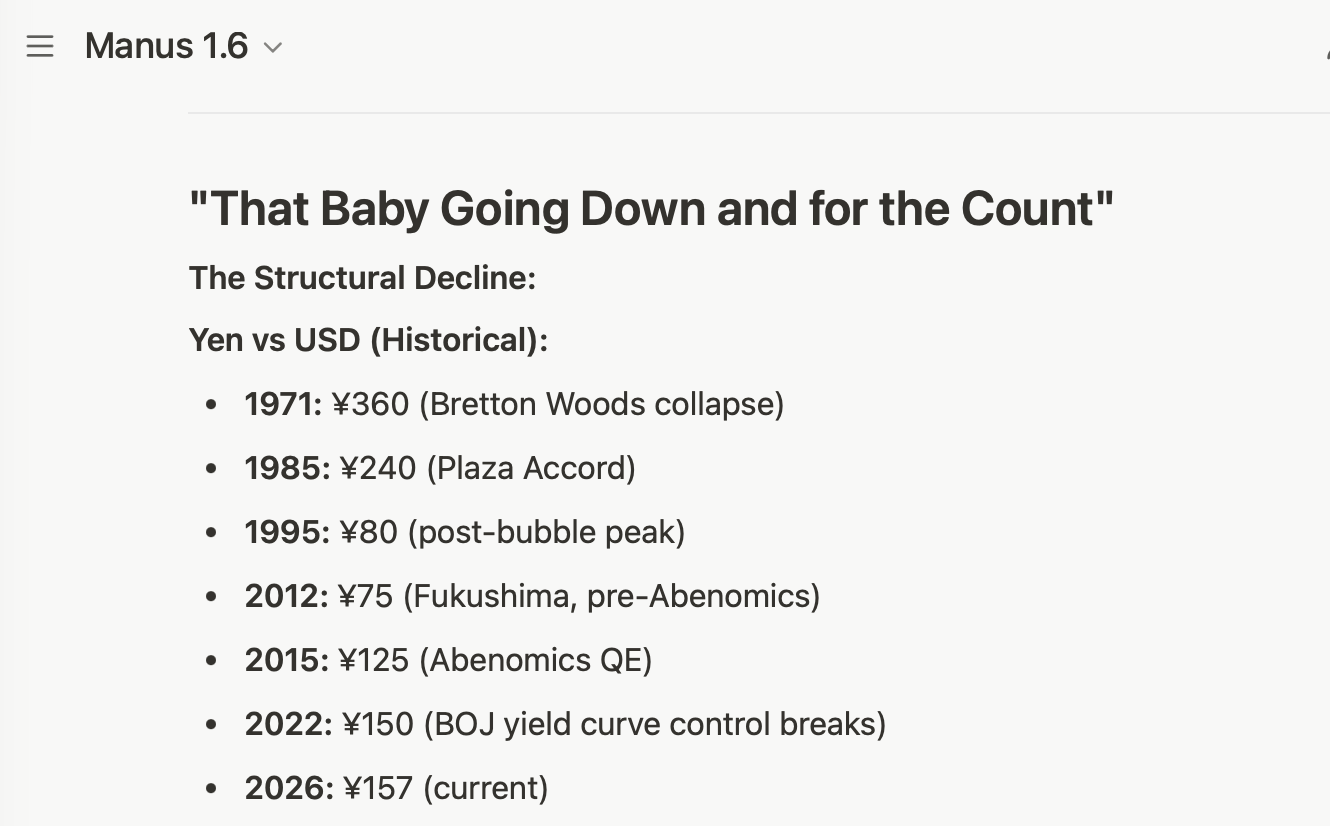Click the bold '1995:' year label
Viewport: 1330px width, 826px height.
click(x=287, y=532)
